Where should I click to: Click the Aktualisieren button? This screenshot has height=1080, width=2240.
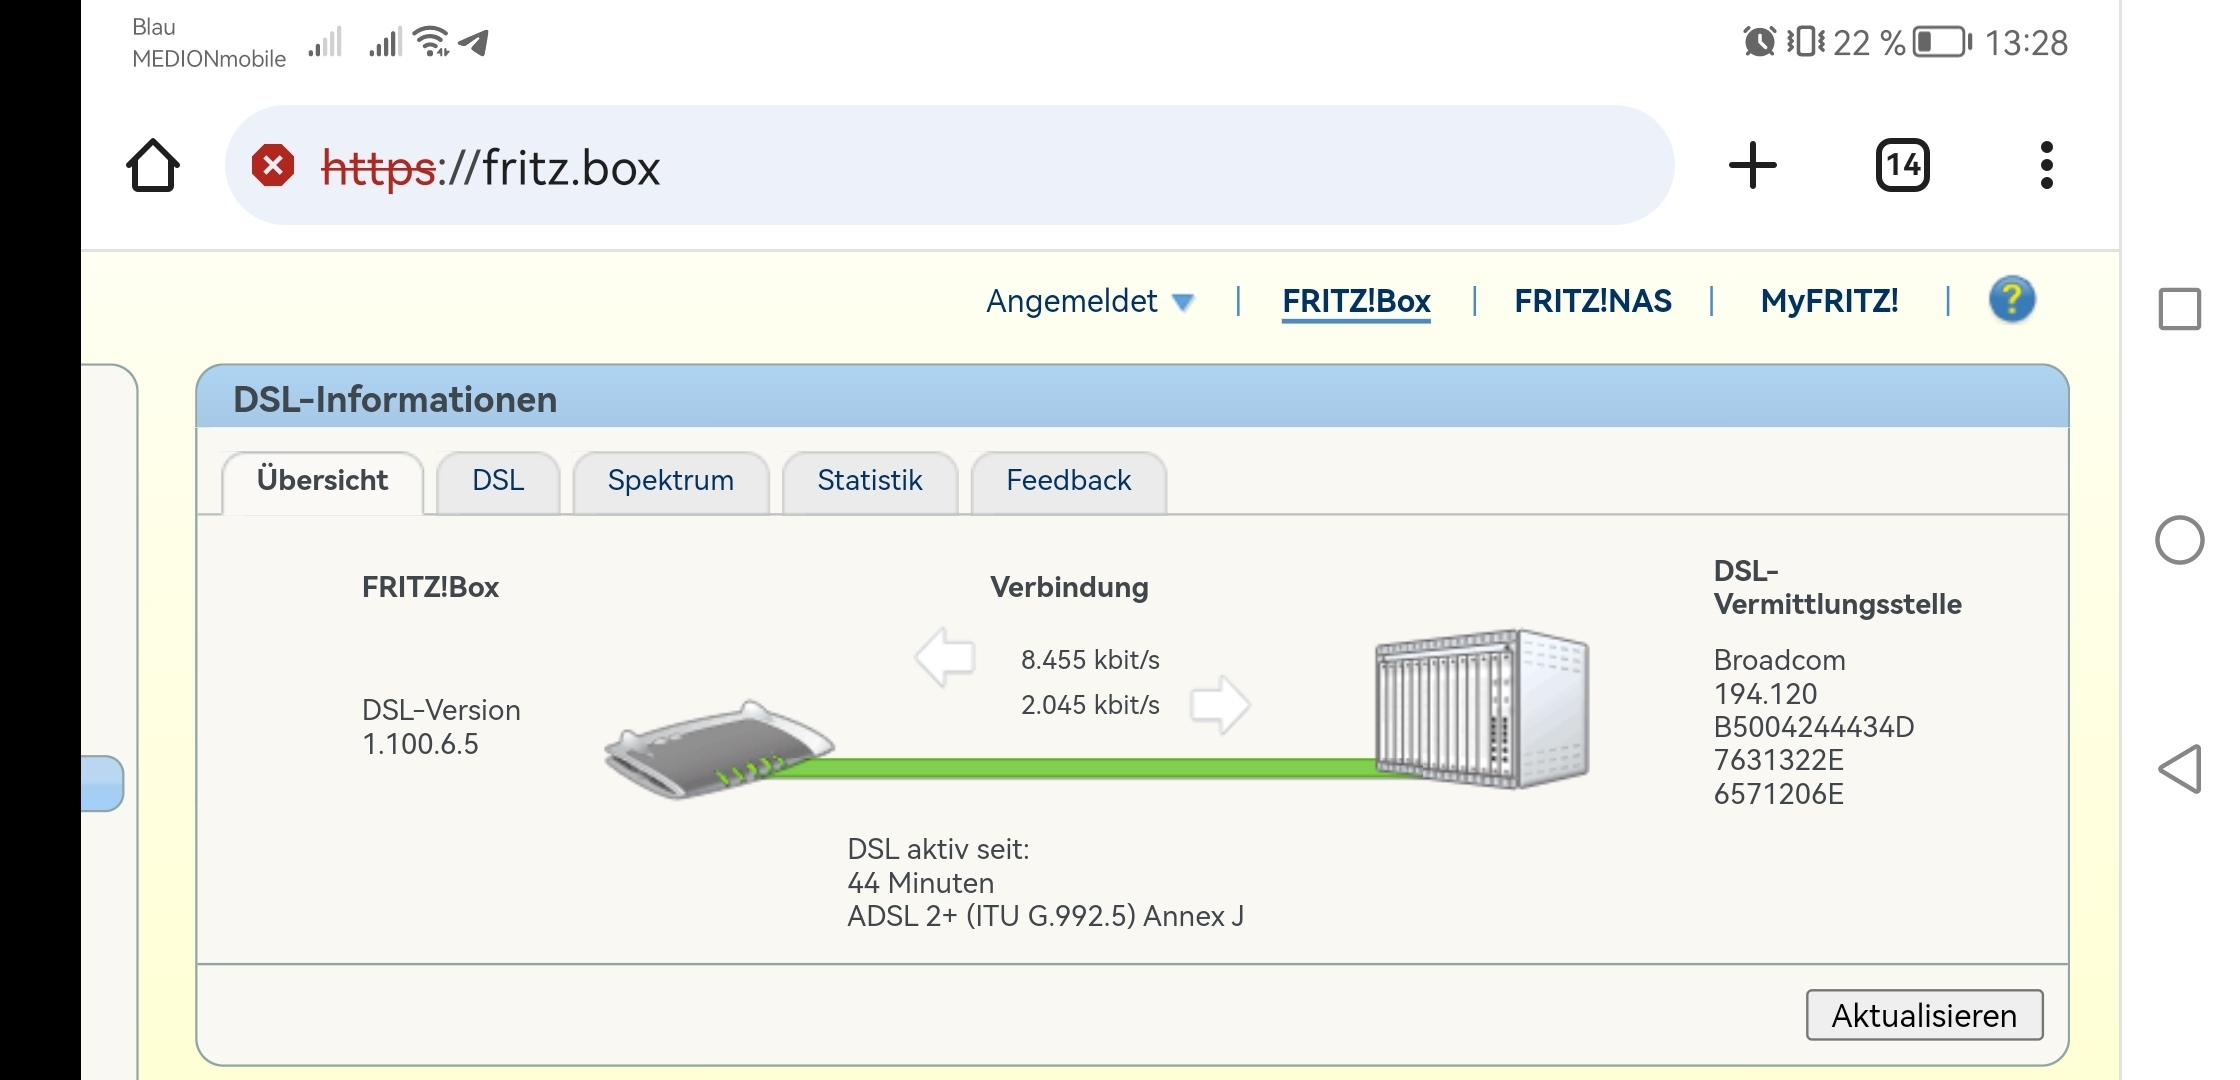(x=1923, y=1015)
